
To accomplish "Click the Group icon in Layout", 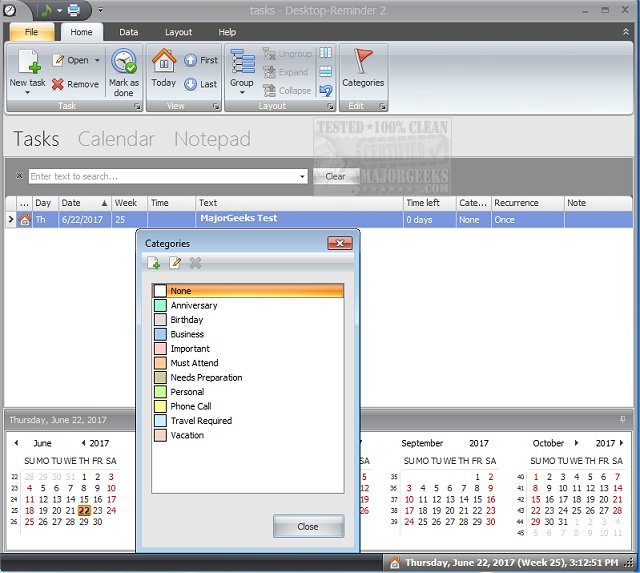I will click(x=241, y=62).
